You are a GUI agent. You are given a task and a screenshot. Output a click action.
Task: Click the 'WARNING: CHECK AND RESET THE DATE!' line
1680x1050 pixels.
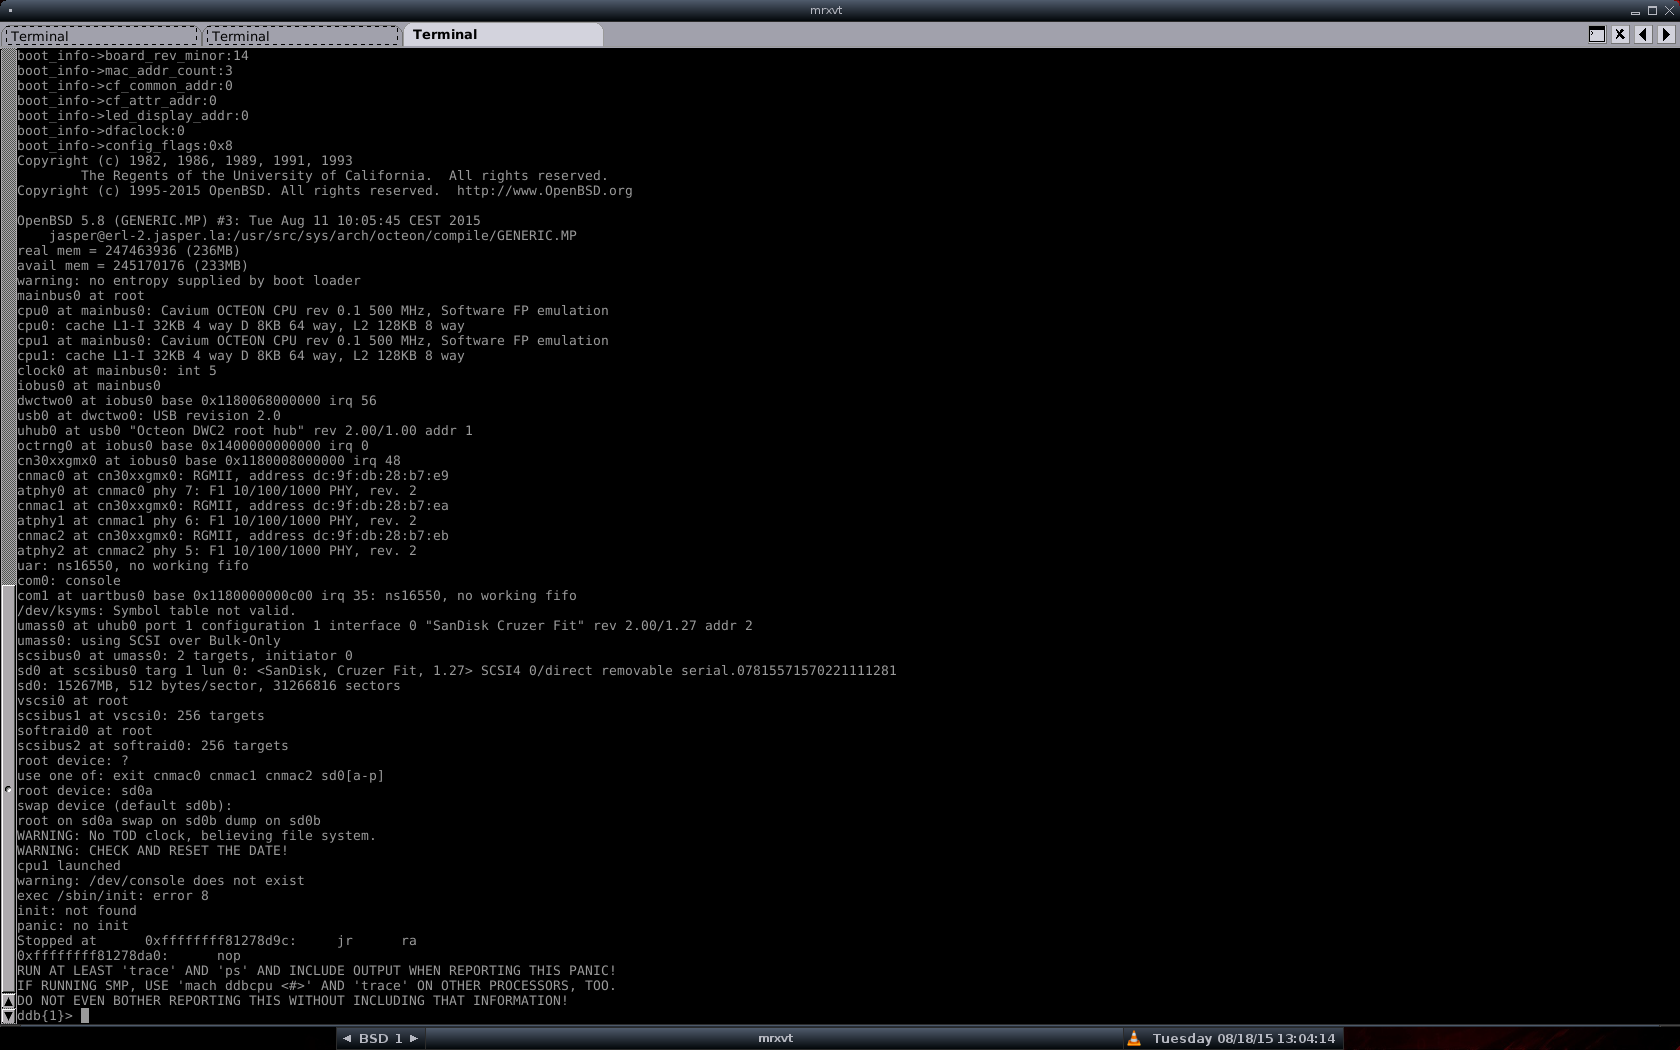[153, 851]
